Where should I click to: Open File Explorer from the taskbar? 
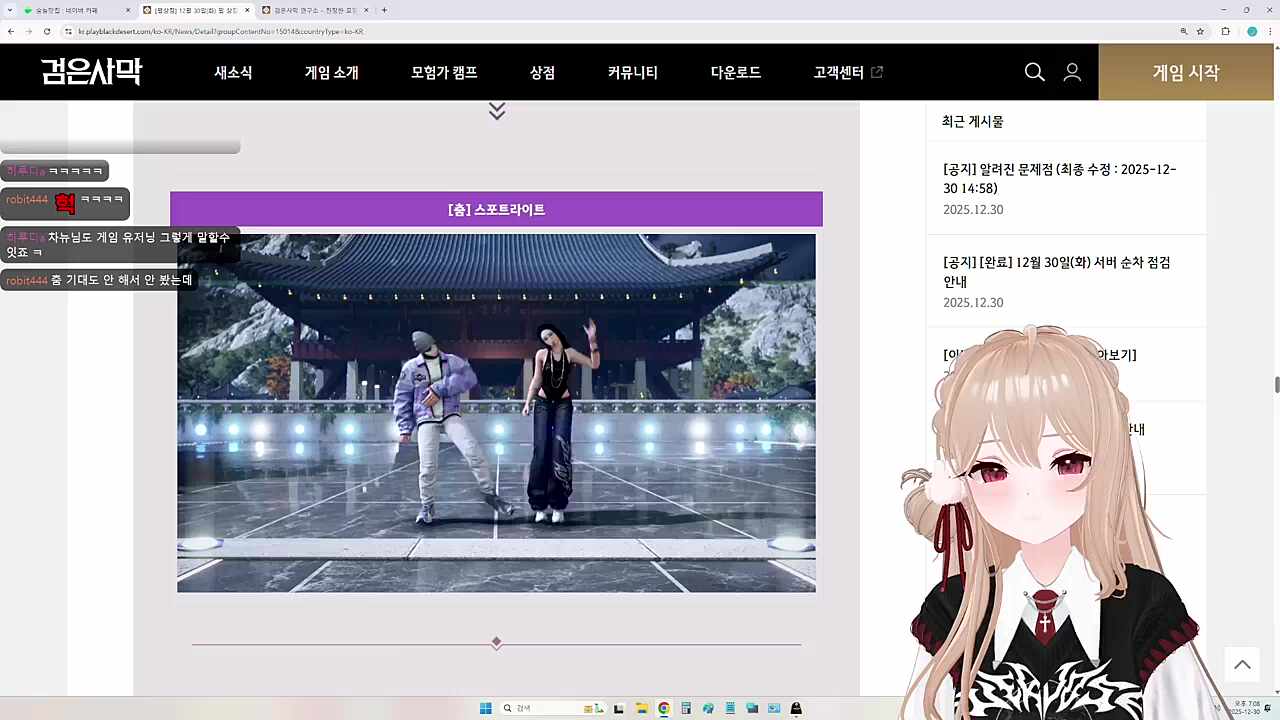tap(641, 708)
